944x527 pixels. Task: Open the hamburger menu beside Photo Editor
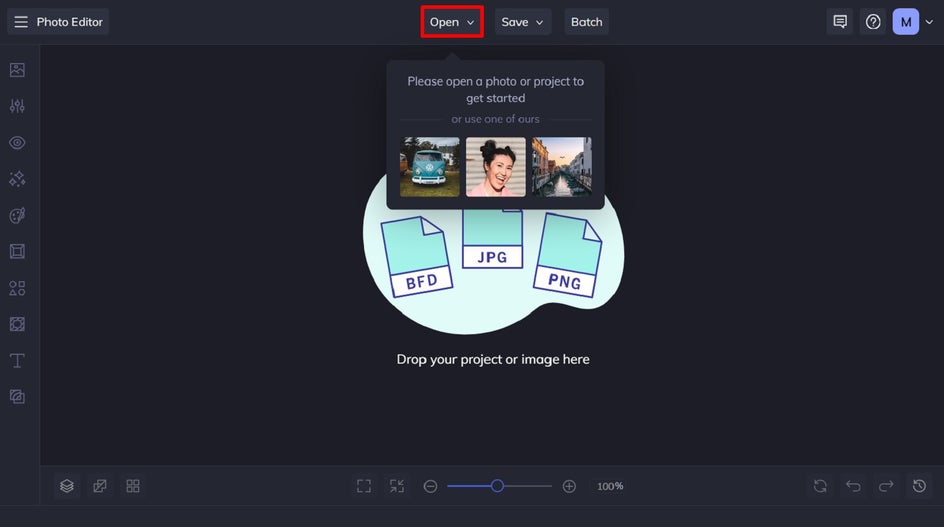coord(21,22)
